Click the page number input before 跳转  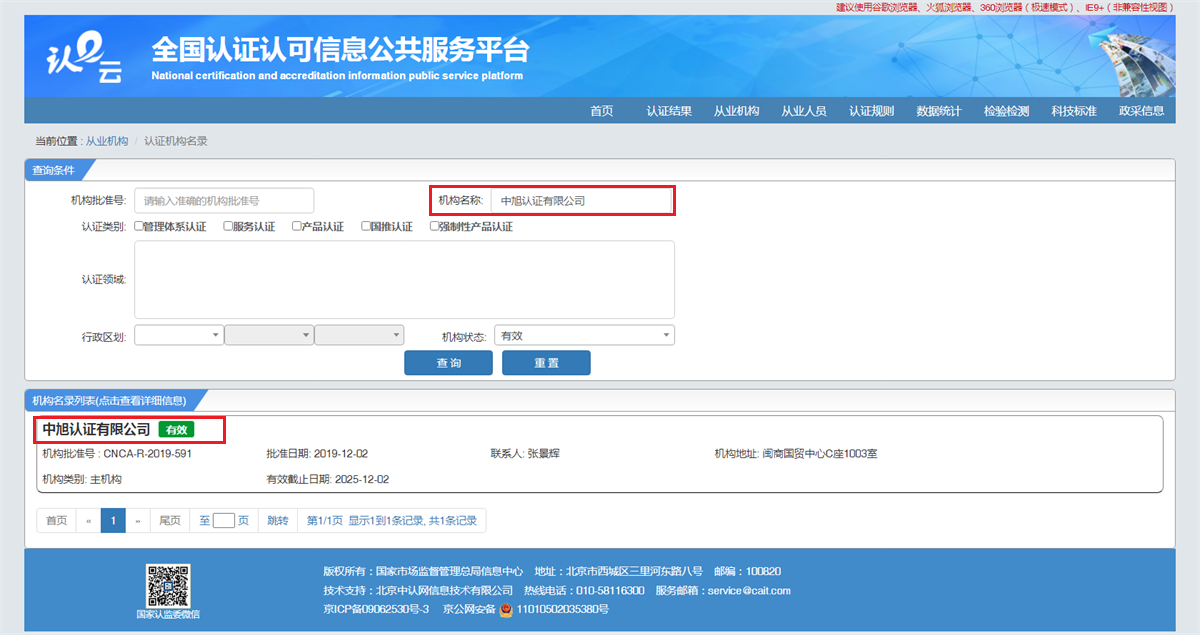click(x=223, y=520)
